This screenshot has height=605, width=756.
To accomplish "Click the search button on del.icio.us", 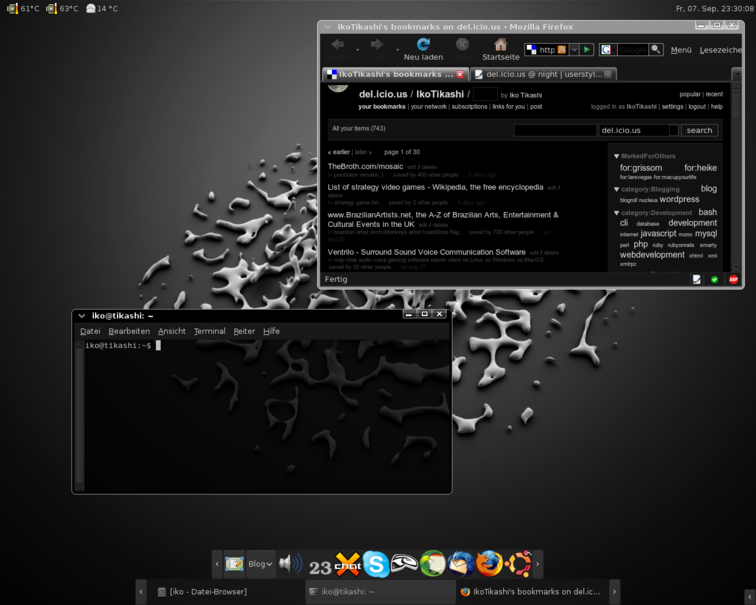I will point(699,130).
